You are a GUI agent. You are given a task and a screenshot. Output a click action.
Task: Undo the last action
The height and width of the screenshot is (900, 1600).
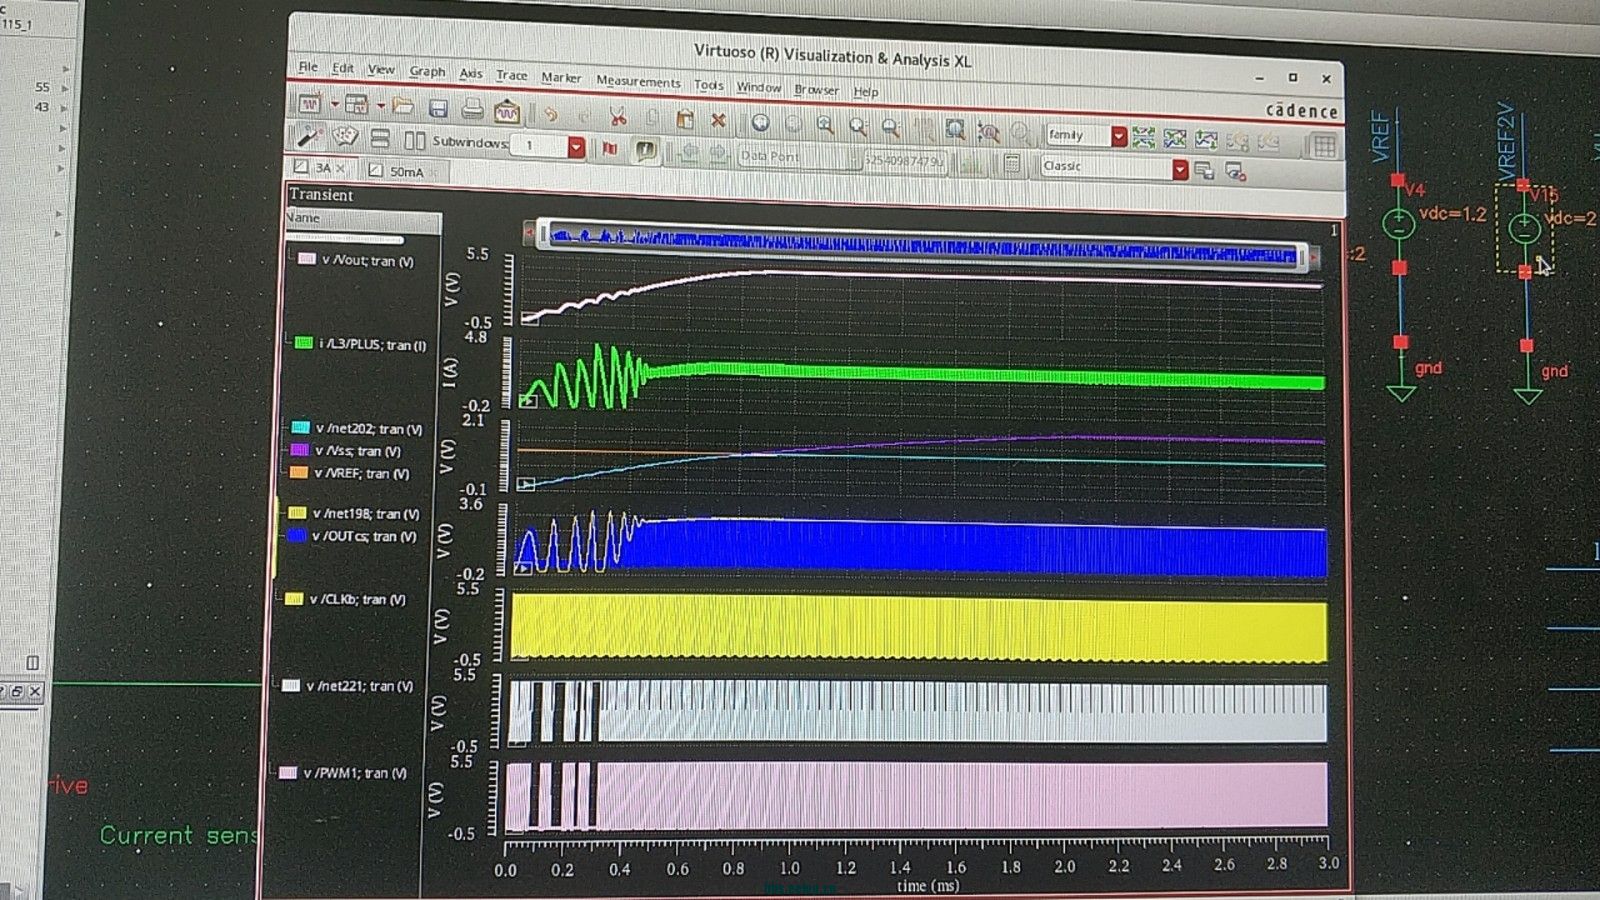(551, 114)
